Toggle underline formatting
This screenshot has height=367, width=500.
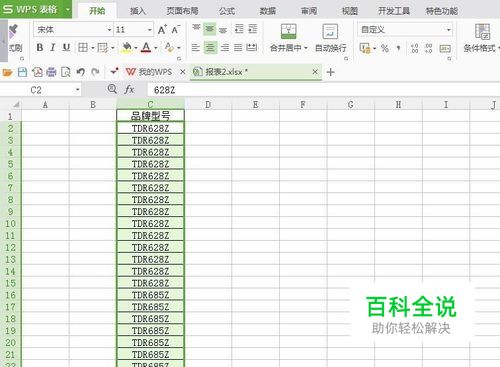tap(66, 48)
